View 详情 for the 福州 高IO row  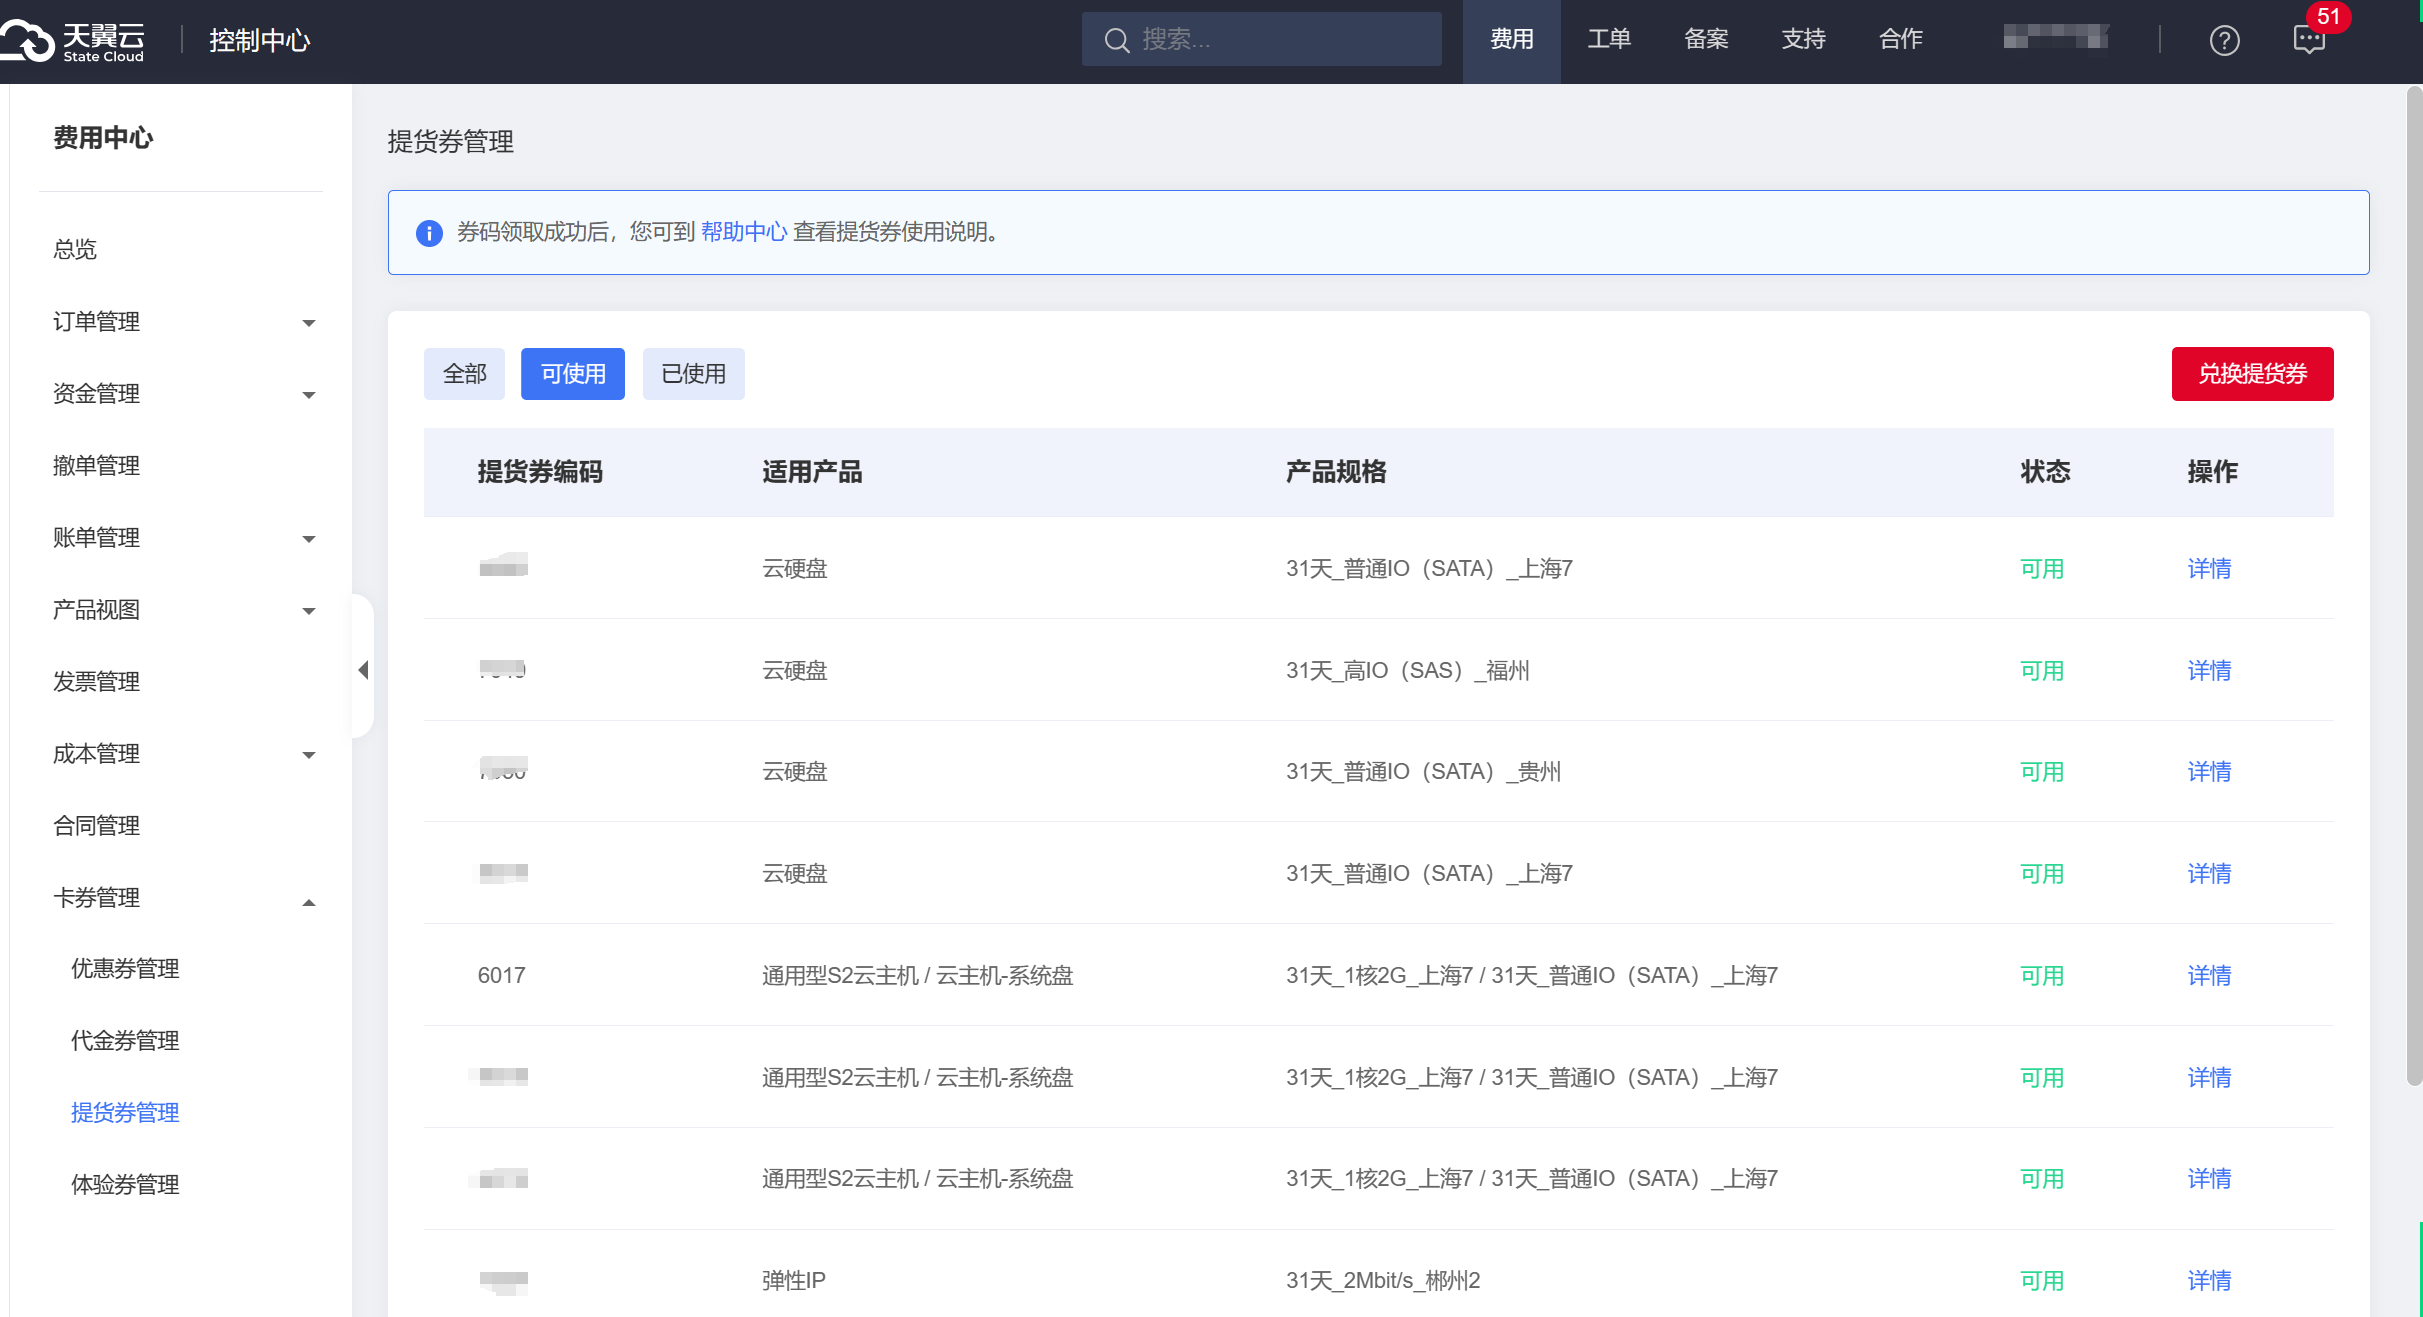pyautogui.click(x=2209, y=671)
